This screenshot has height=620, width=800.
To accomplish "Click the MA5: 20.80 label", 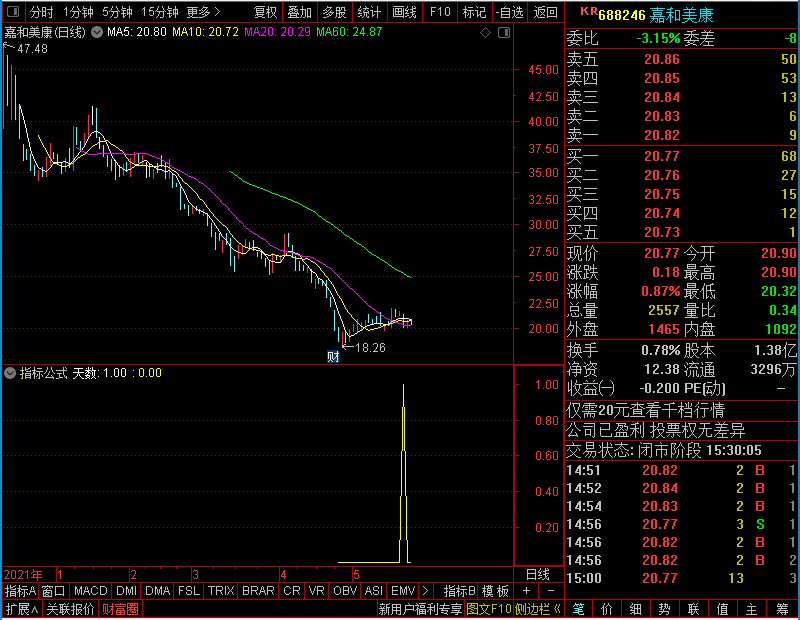I will [x=137, y=32].
